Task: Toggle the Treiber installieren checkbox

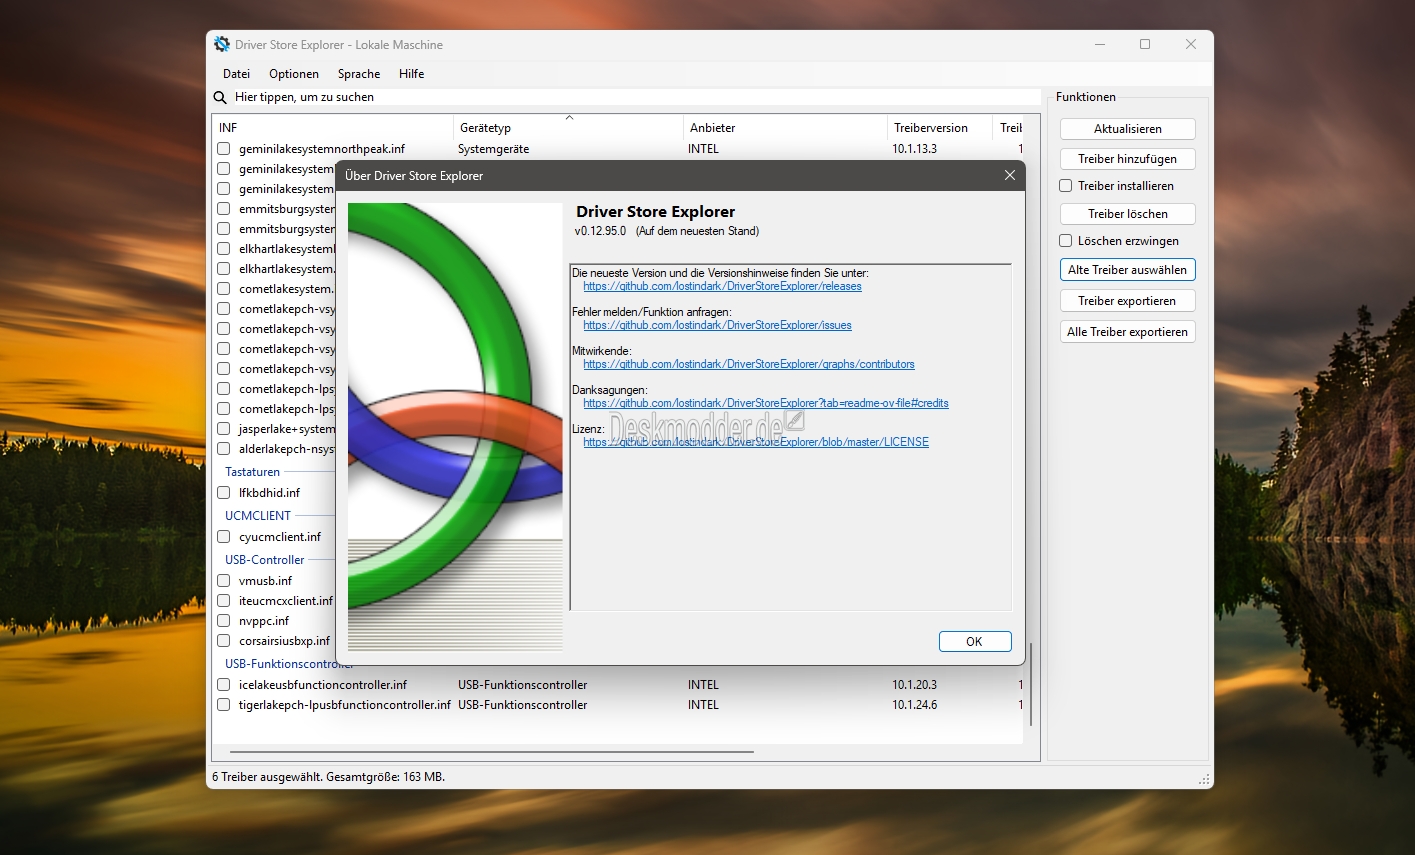Action: pyautogui.click(x=1066, y=186)
